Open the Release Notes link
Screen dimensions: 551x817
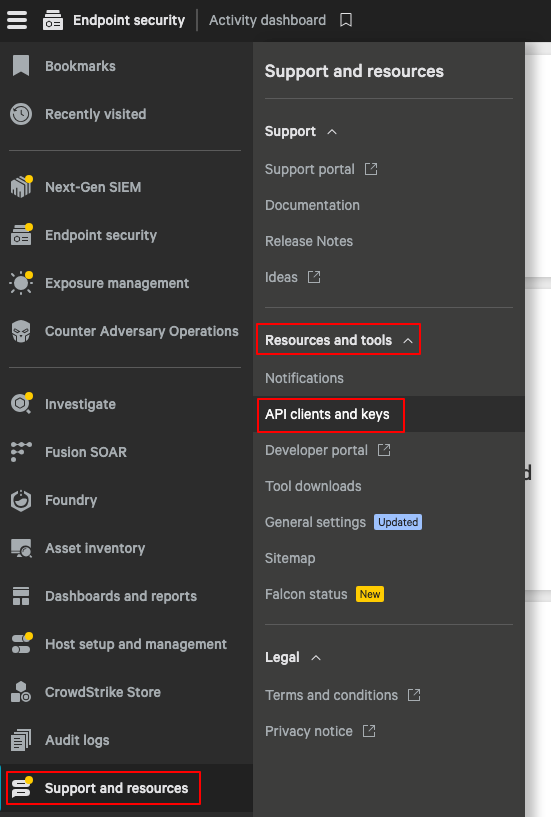tap(309, 241)
